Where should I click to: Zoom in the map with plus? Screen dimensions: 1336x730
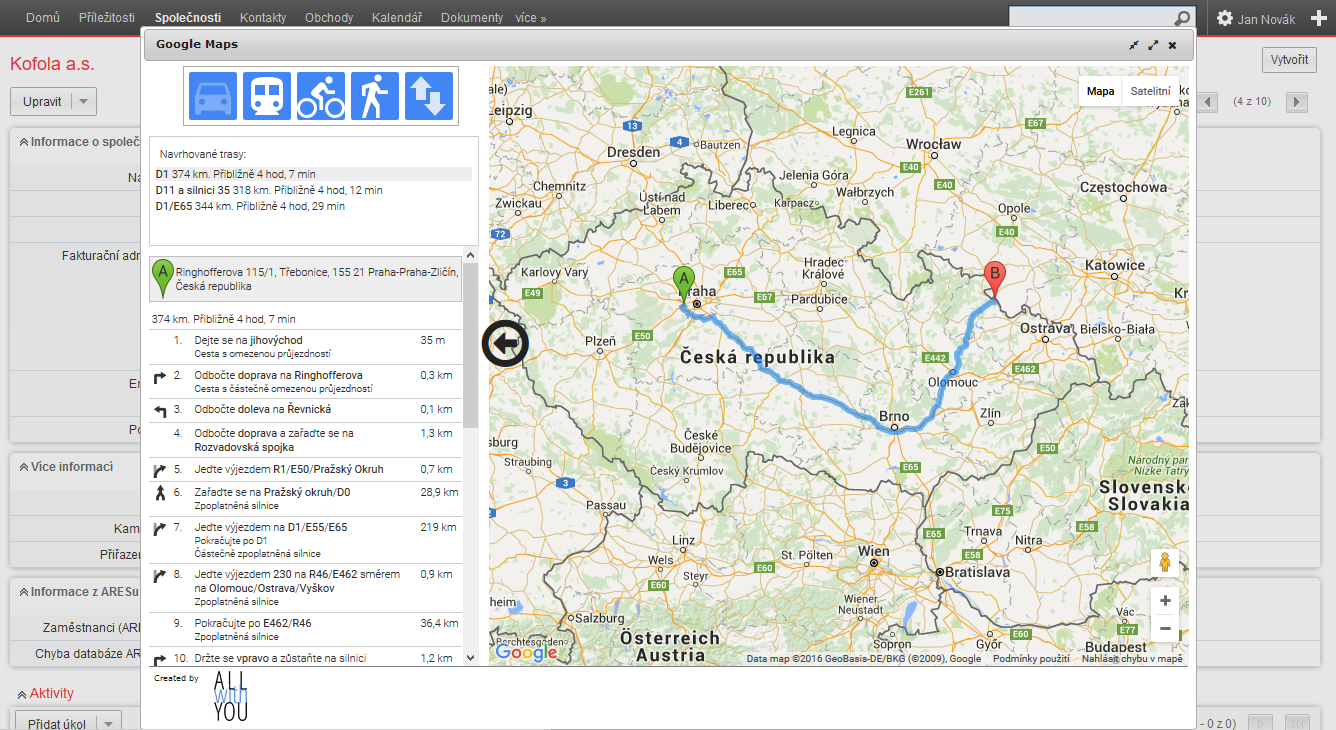[x=1164, y=601]
